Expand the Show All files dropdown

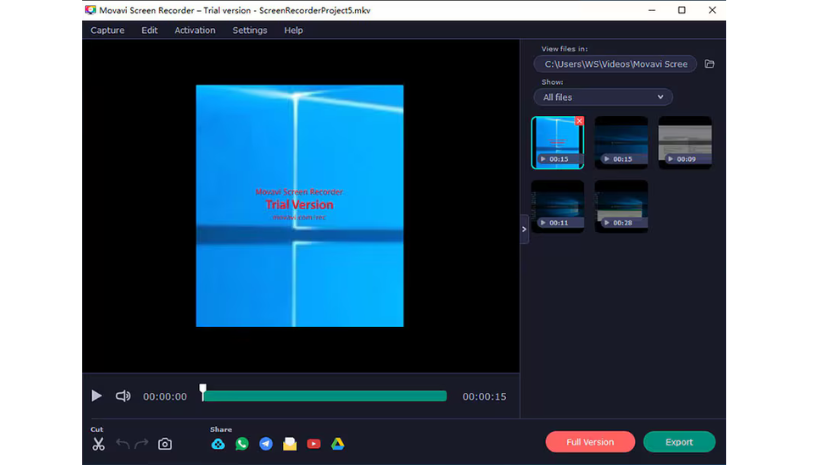602,97
